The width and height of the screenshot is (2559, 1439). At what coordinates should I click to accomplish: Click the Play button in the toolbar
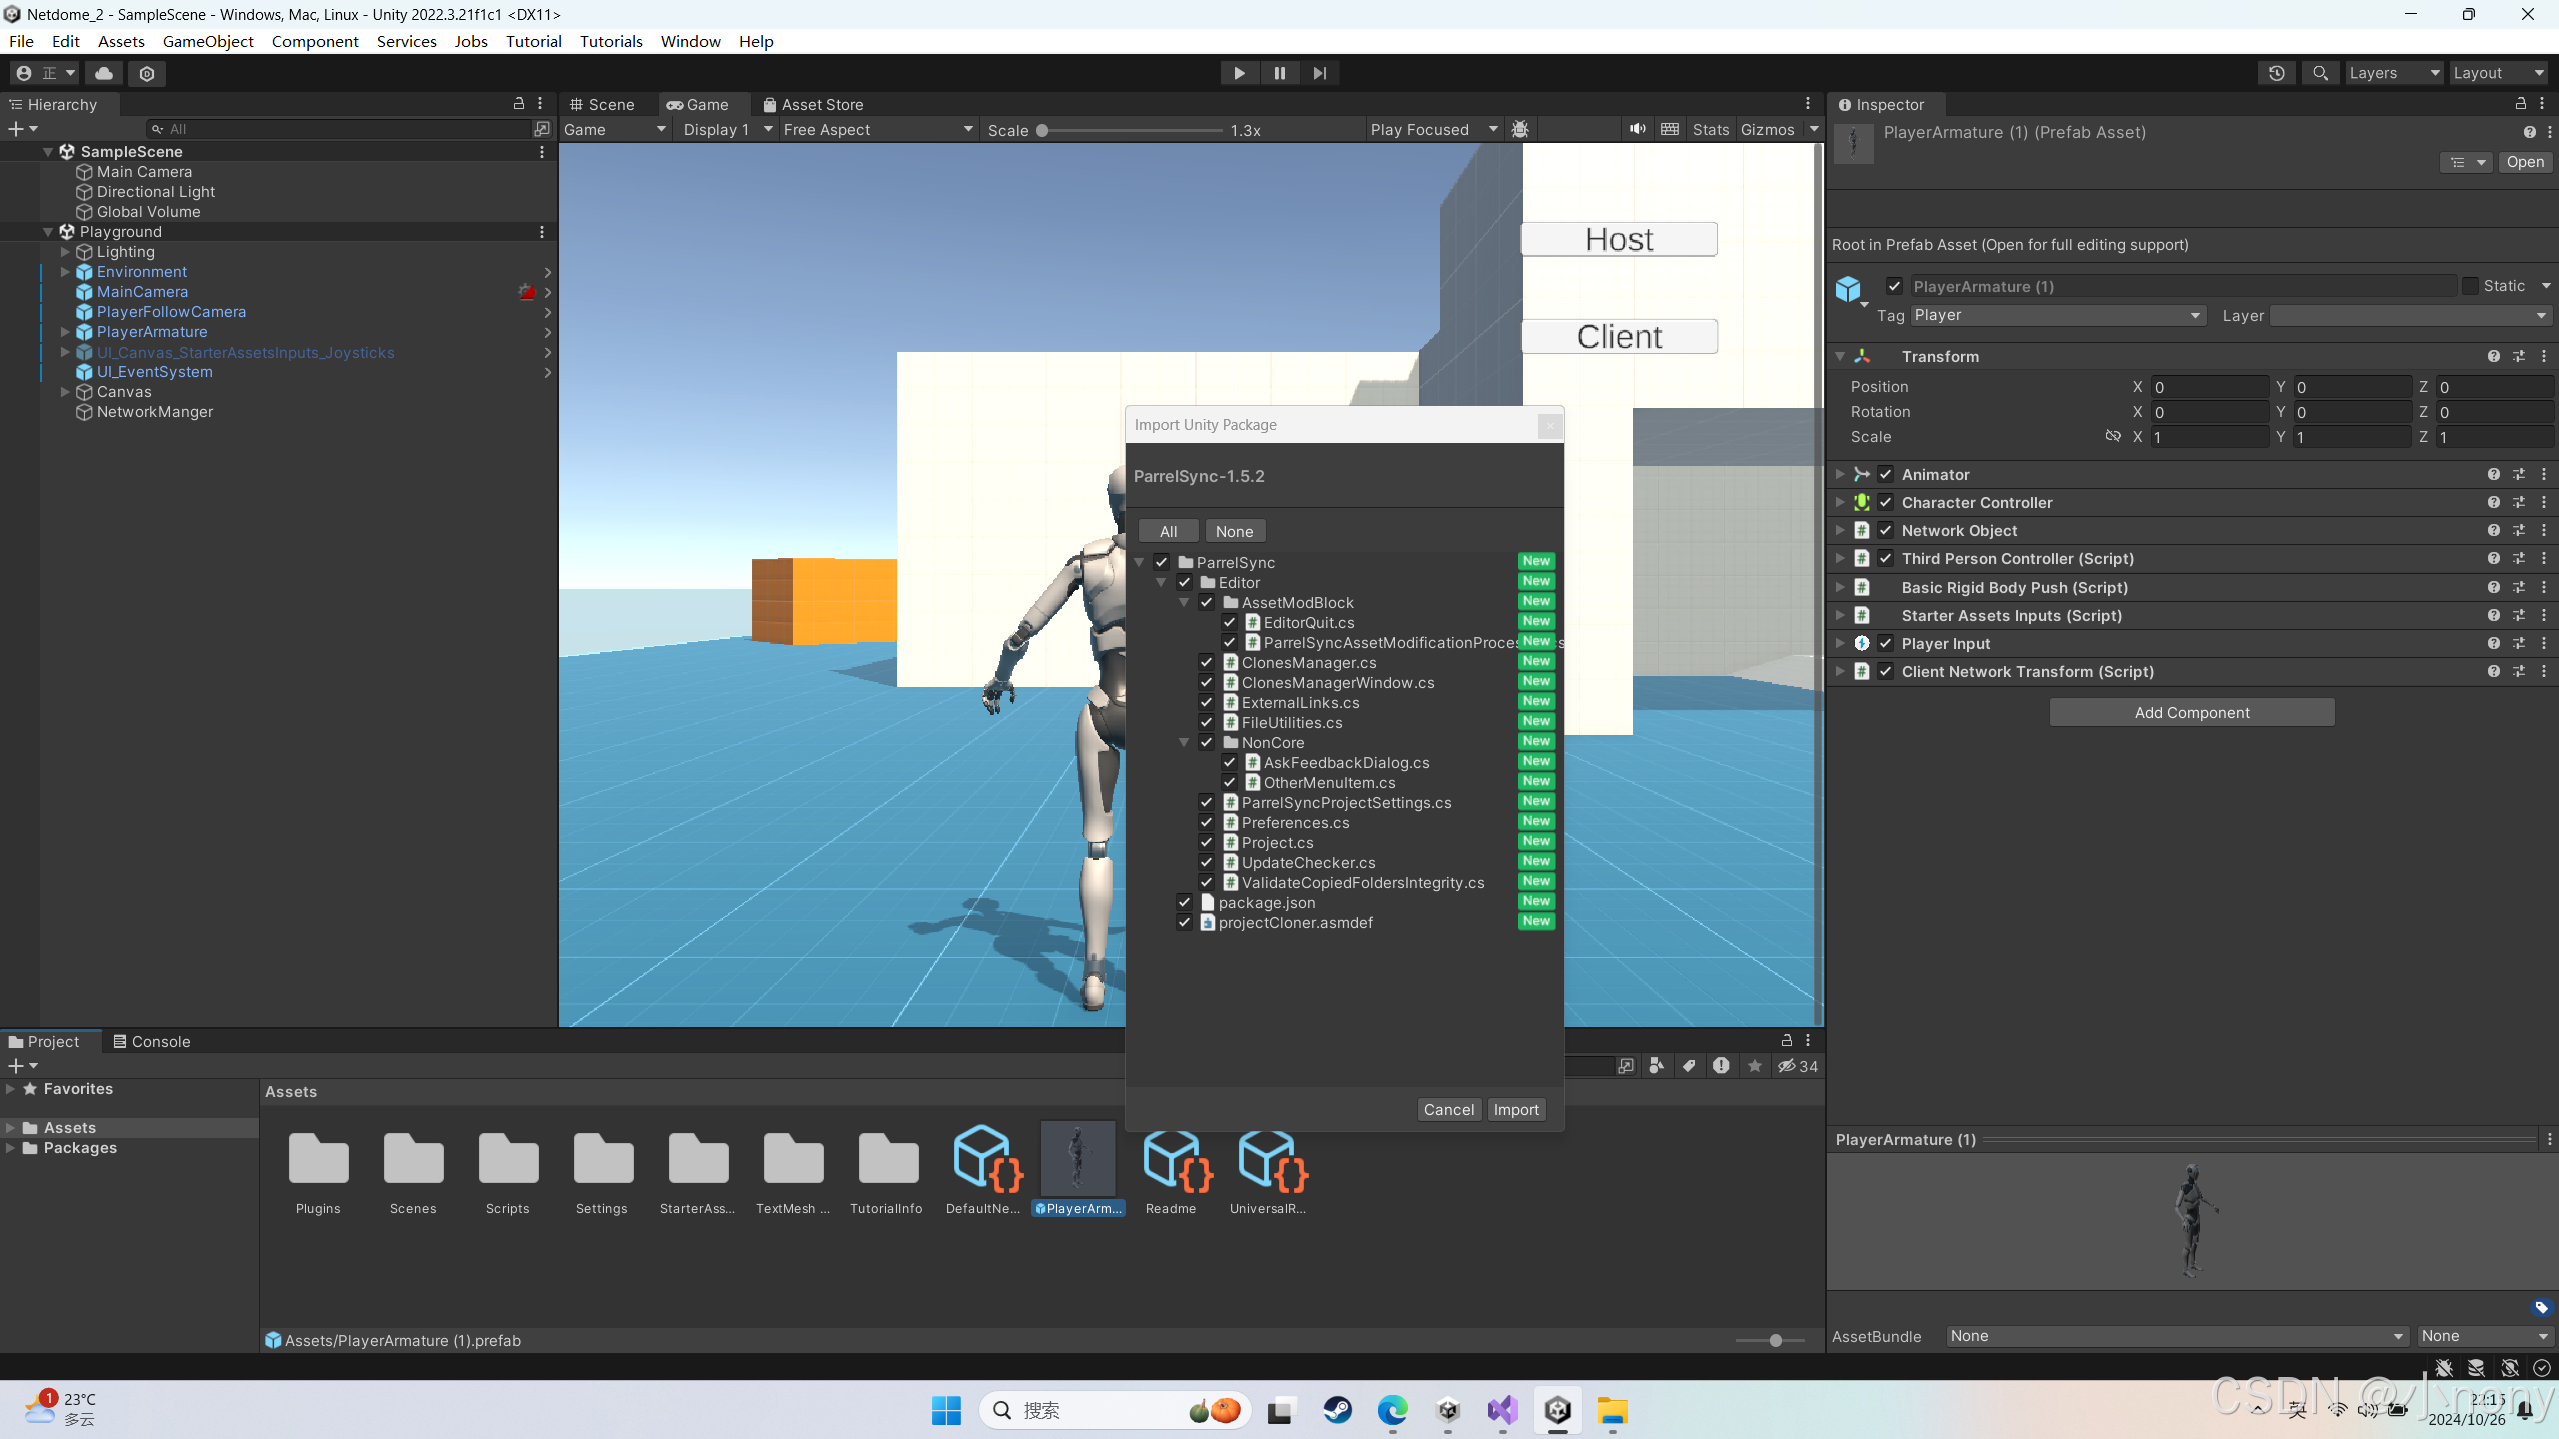(x=1238, y=72)
